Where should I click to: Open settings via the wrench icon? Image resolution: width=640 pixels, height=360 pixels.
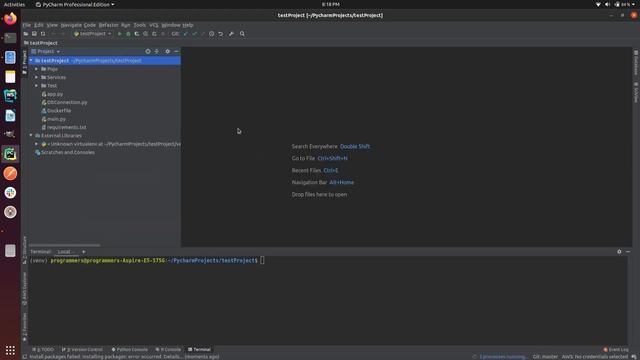pos(231,34)
